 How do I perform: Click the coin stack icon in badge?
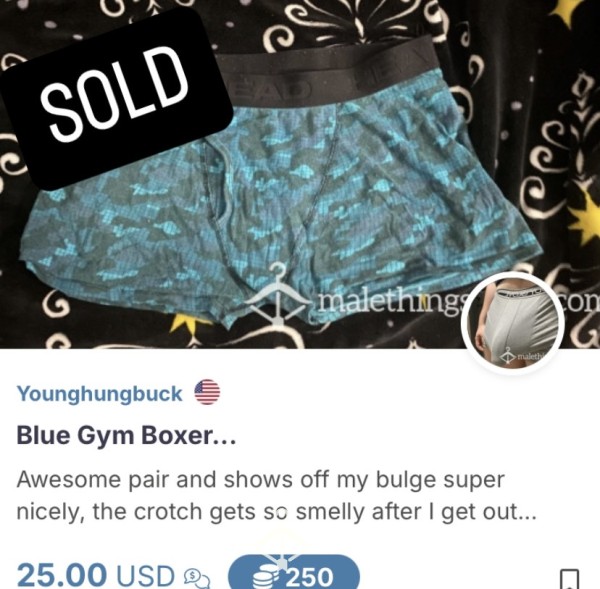tap(267, 577)
